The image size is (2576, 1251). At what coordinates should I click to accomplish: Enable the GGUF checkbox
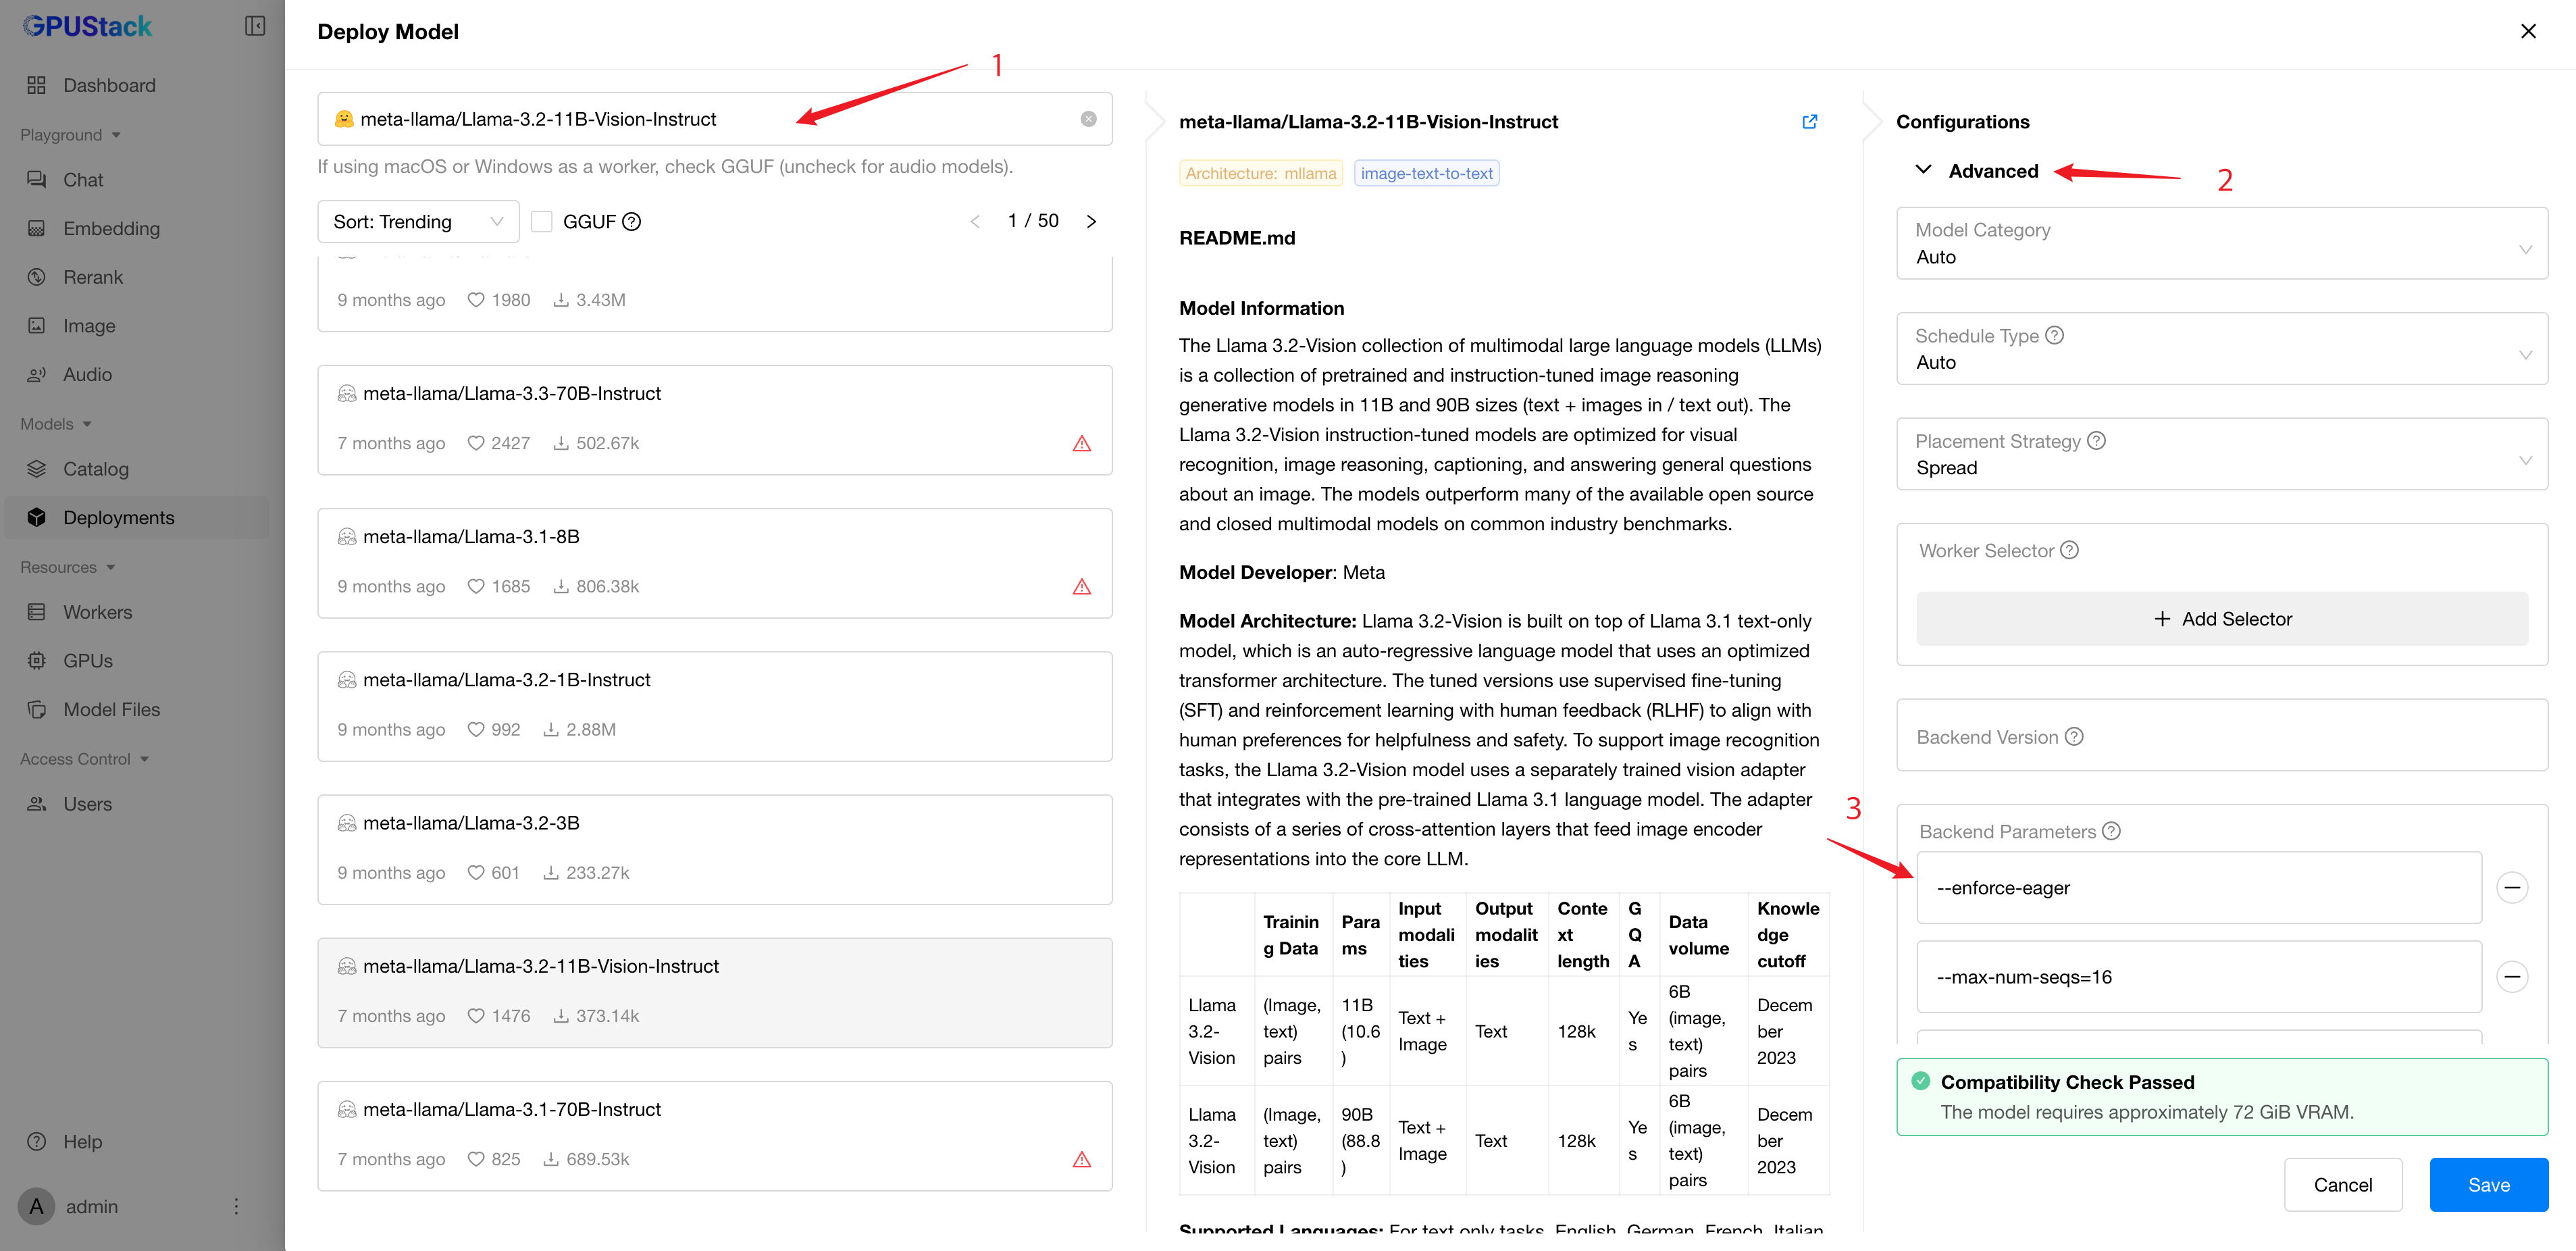(542, 221)
